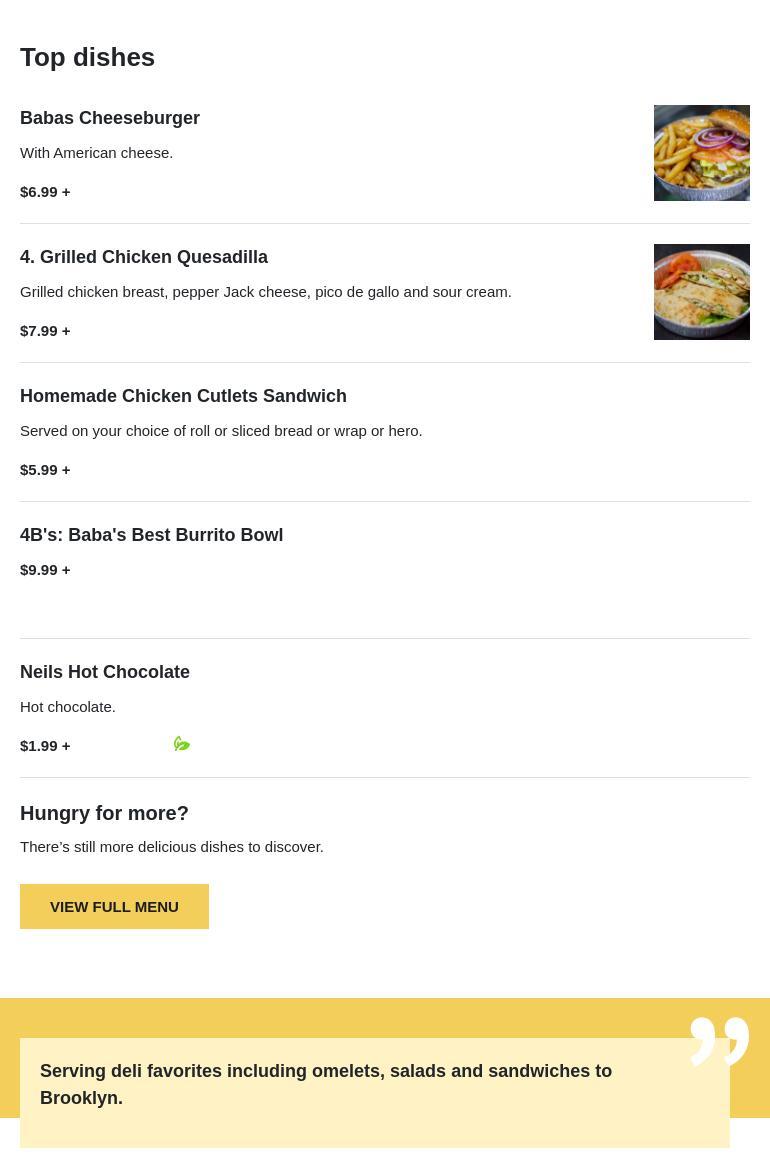The height and width of the screenshot is (1176, 770).
Task: Click the green leaf icon near Hot Chocolate
Action: 181,744
